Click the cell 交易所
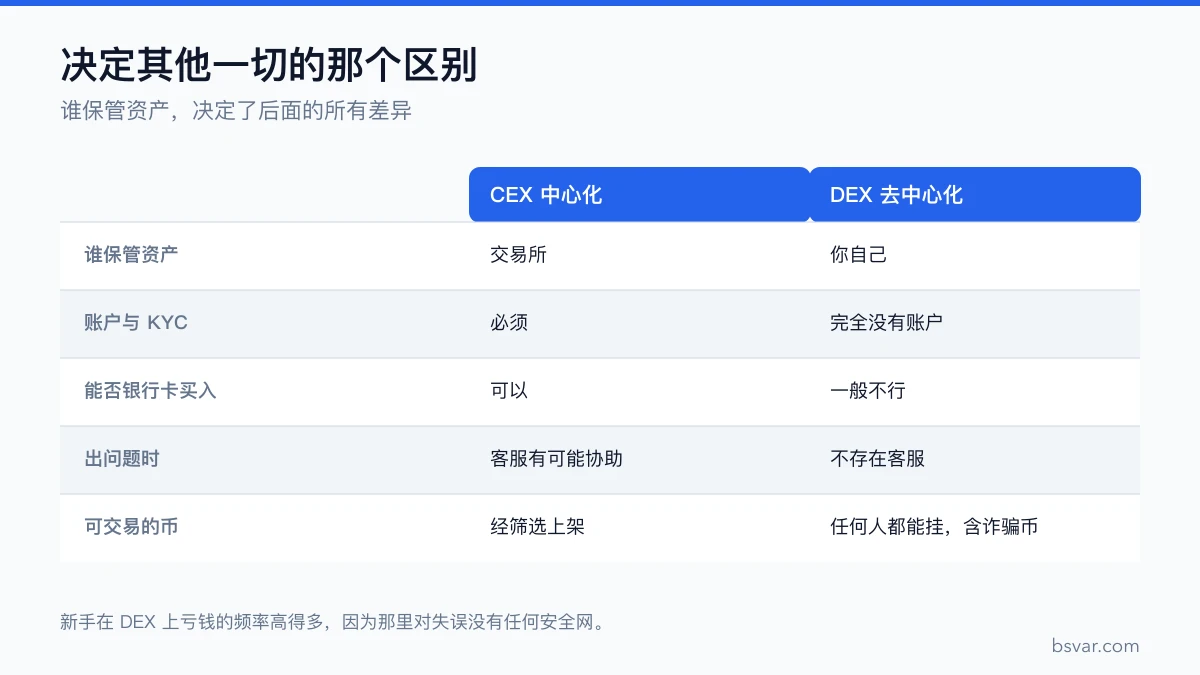1200x675 pixels. [x=518, y=255]
